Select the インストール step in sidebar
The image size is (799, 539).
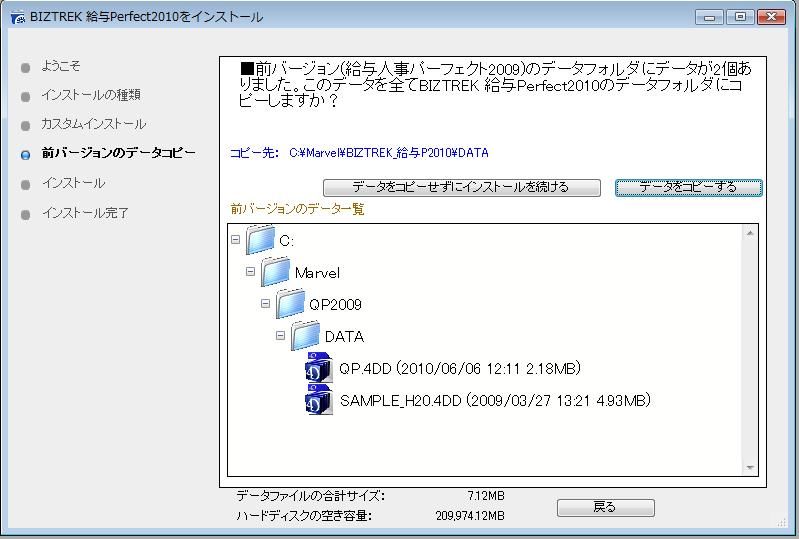tap(74, 183)
